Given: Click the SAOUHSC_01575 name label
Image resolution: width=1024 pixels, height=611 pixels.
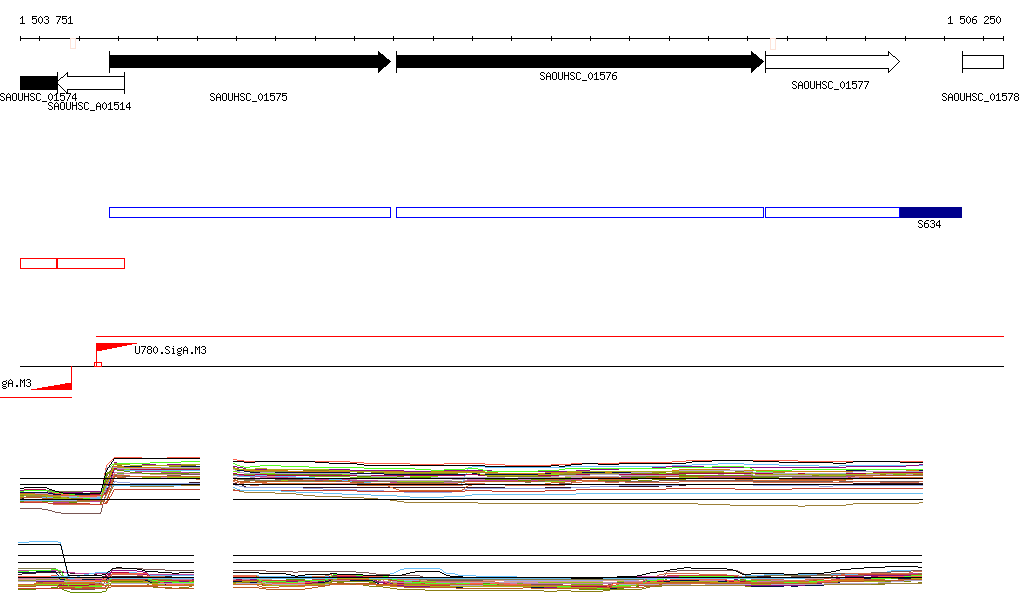Looking at the screenshot, I should 248,98.
